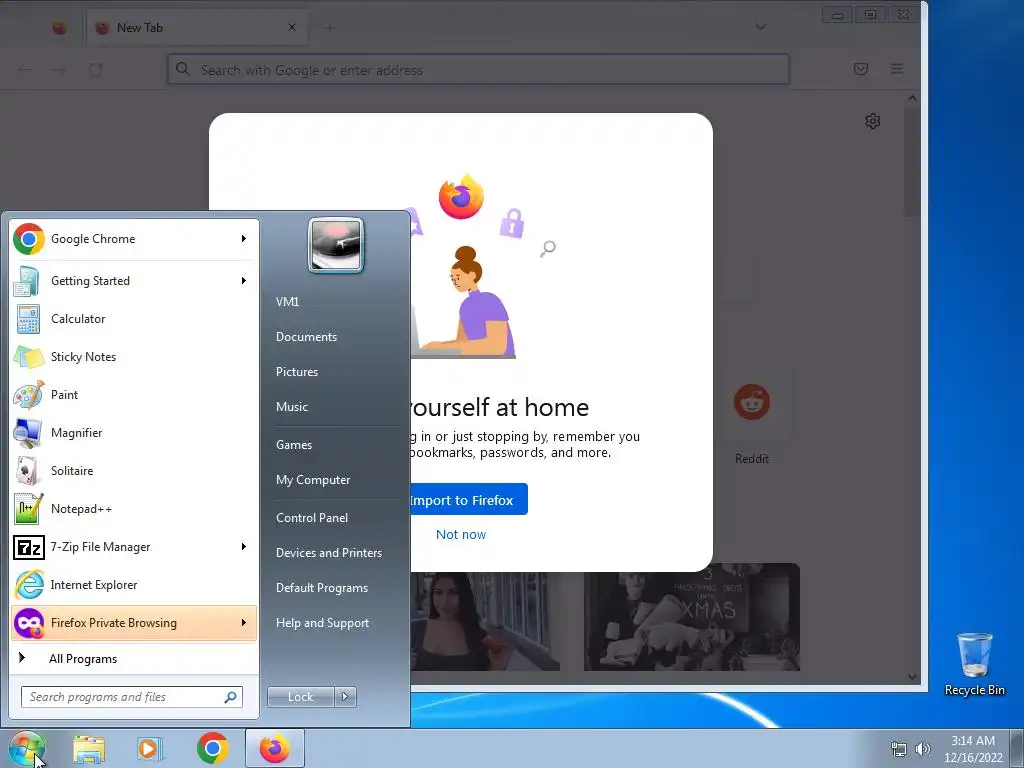This screenshot has height=768, width=1024.
Task: Switch to Firefox taskbar button
Action: [275, 748]
